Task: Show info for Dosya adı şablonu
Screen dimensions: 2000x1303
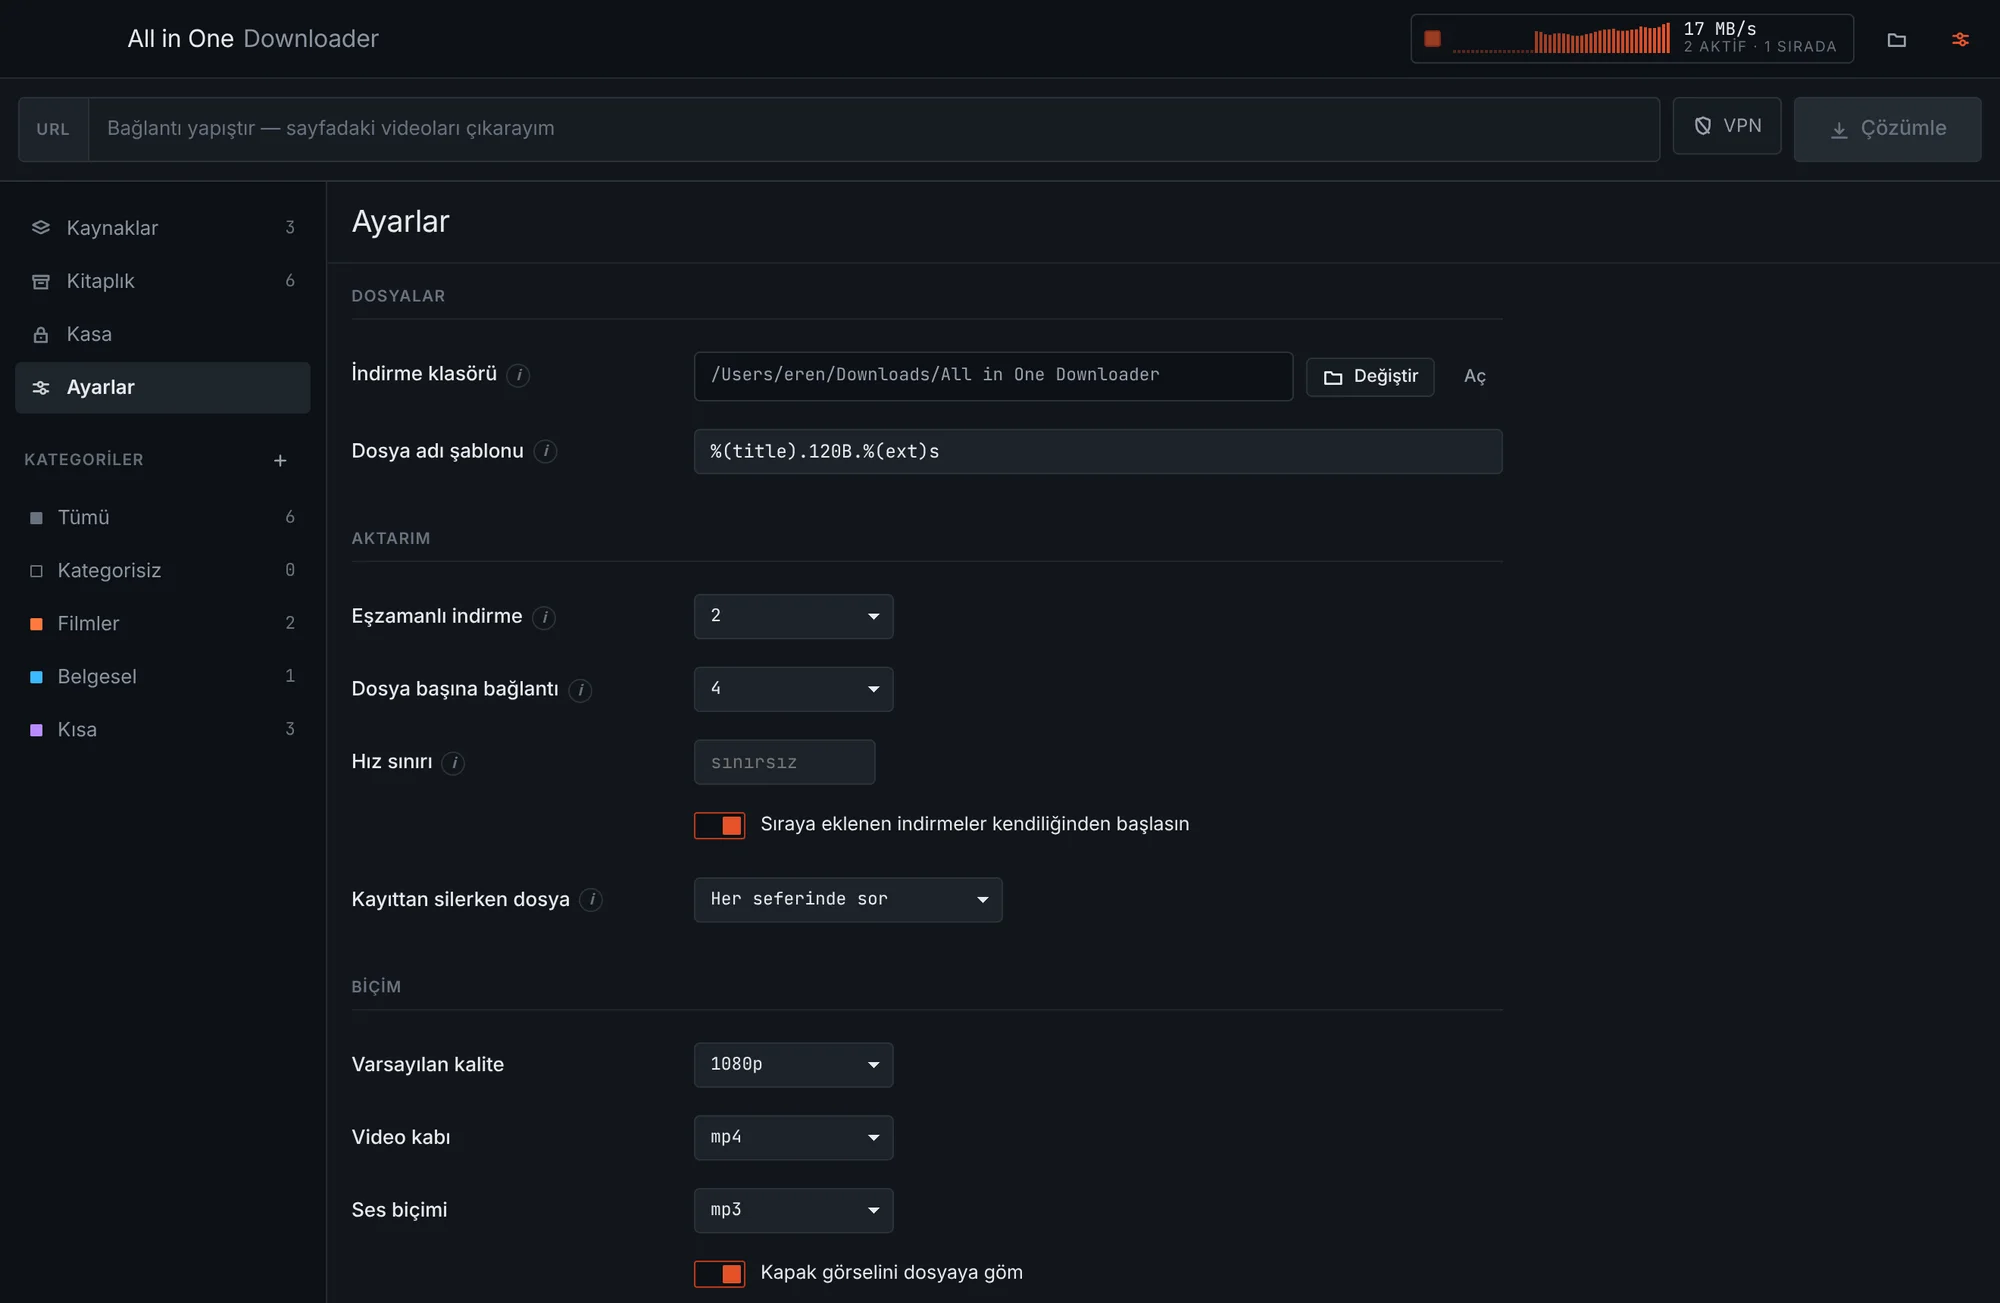Action: [545, 452]
